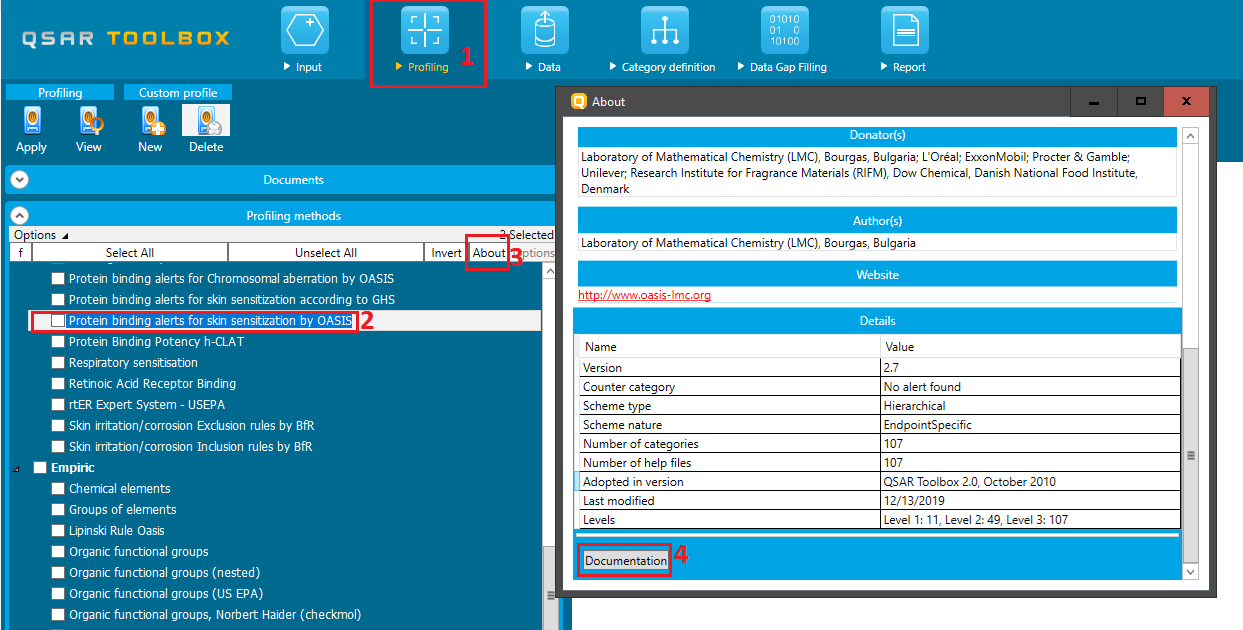Image resolution: width=1243 pixels, height=630 pixels.
Task: Select the Counter category row
Action: [x=879, y=387]
